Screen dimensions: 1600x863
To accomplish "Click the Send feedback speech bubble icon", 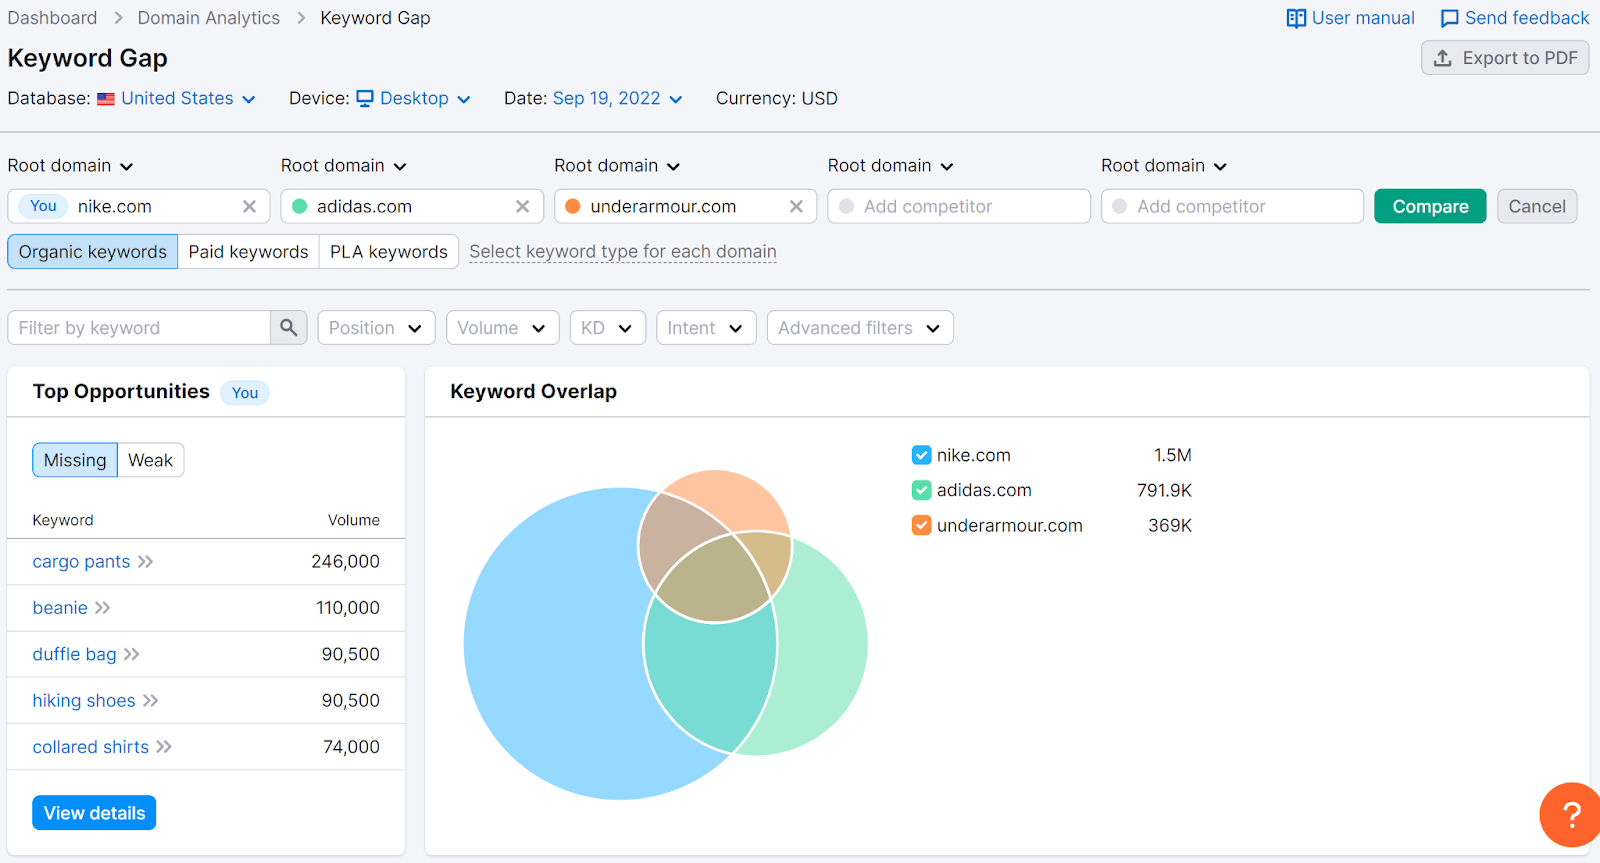I will point(1449,19).
